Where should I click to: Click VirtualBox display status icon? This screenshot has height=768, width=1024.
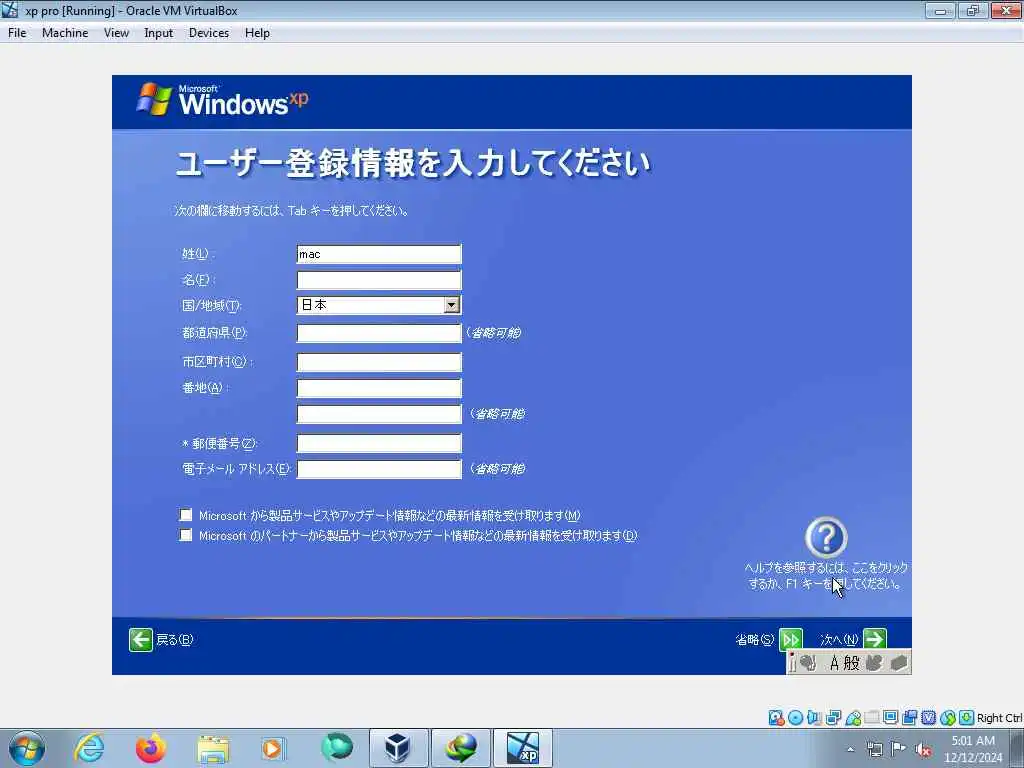[x=890, y=718]
